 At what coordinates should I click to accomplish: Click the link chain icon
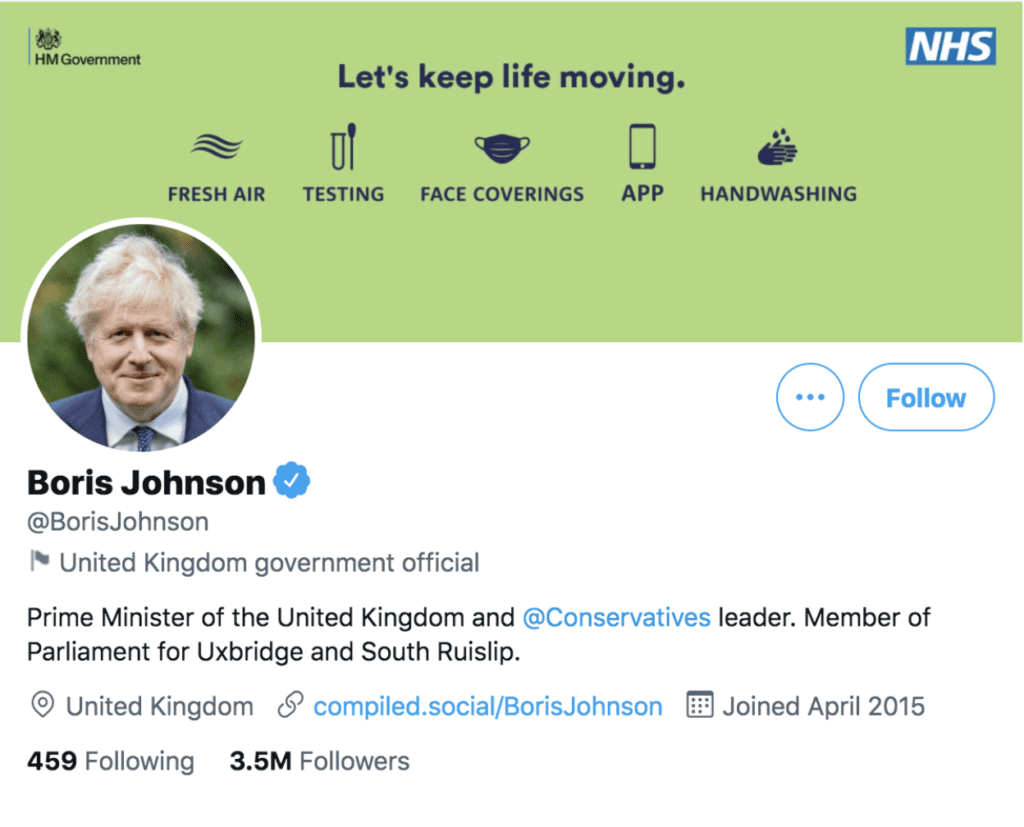290,706
